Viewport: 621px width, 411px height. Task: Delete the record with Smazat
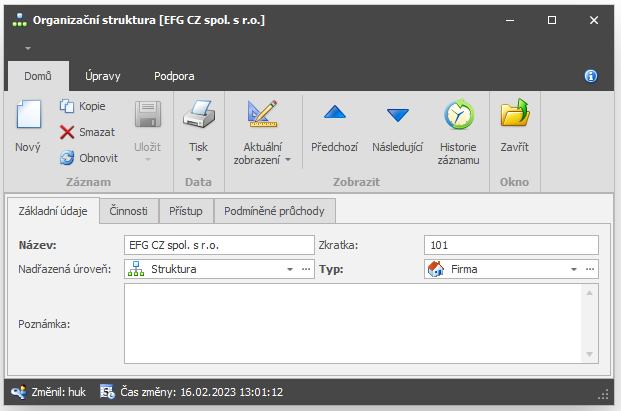click(88, 132)
